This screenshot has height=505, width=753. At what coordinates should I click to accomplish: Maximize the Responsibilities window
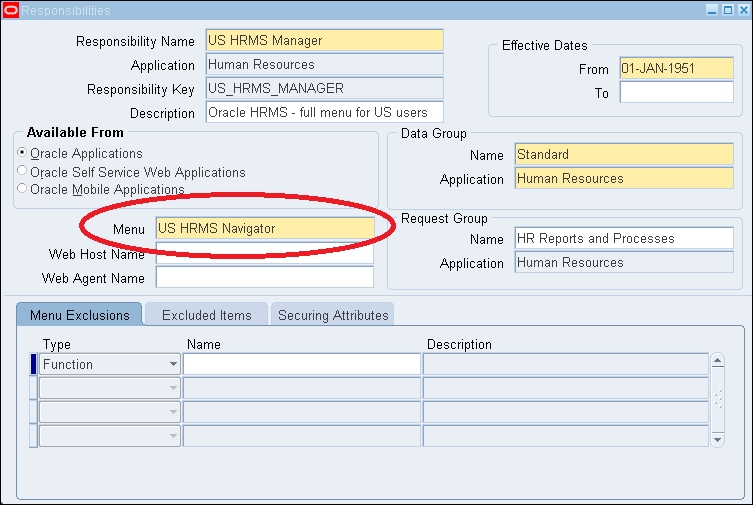(x=728, y=10)
